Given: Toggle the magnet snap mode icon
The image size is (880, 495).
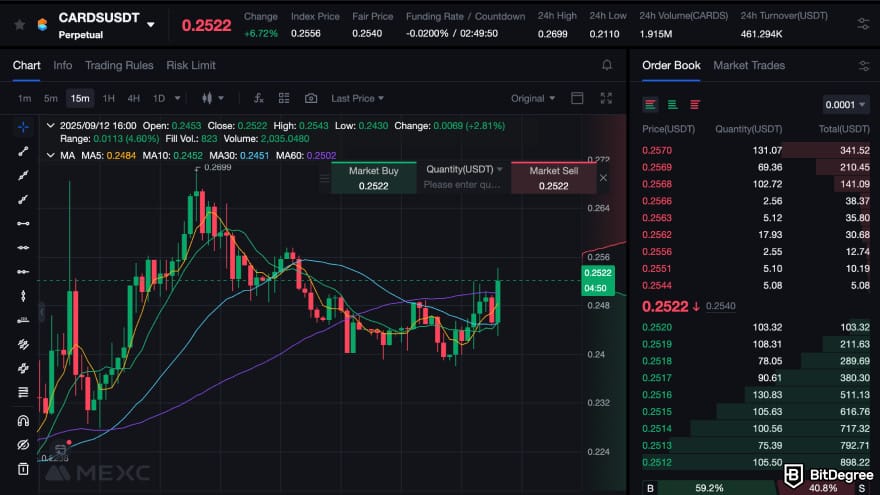Looking at the screenshot, I should click(23, 420).
